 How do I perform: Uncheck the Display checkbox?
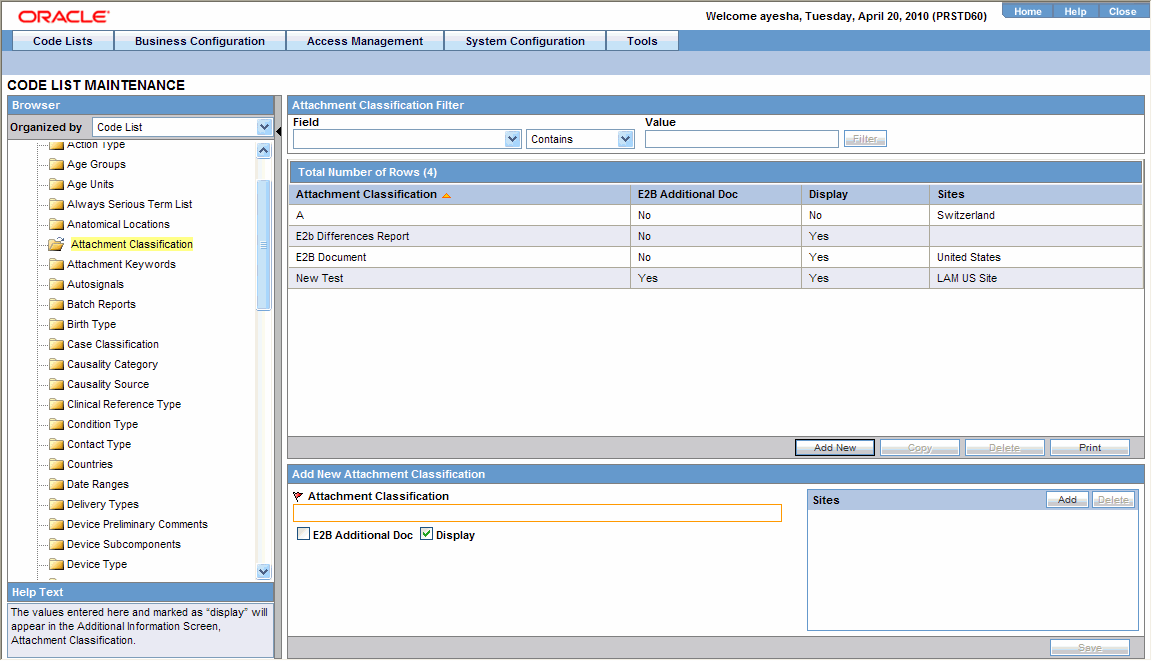point(426,534)
